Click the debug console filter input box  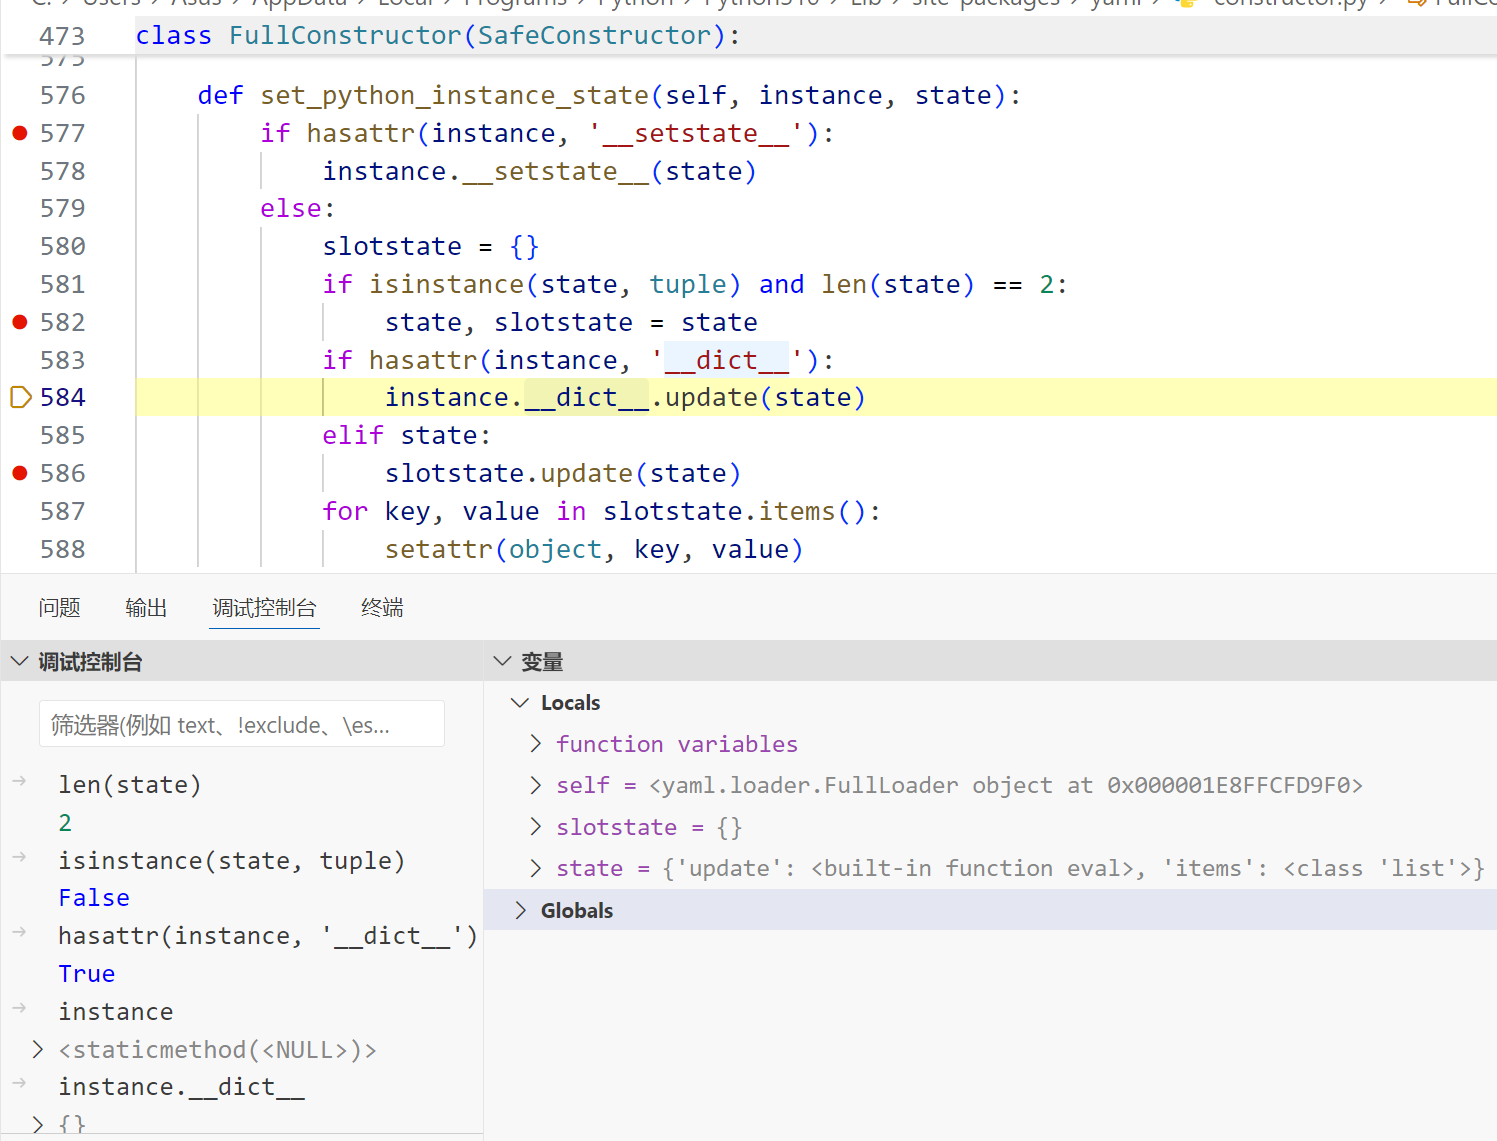(241, 724)
